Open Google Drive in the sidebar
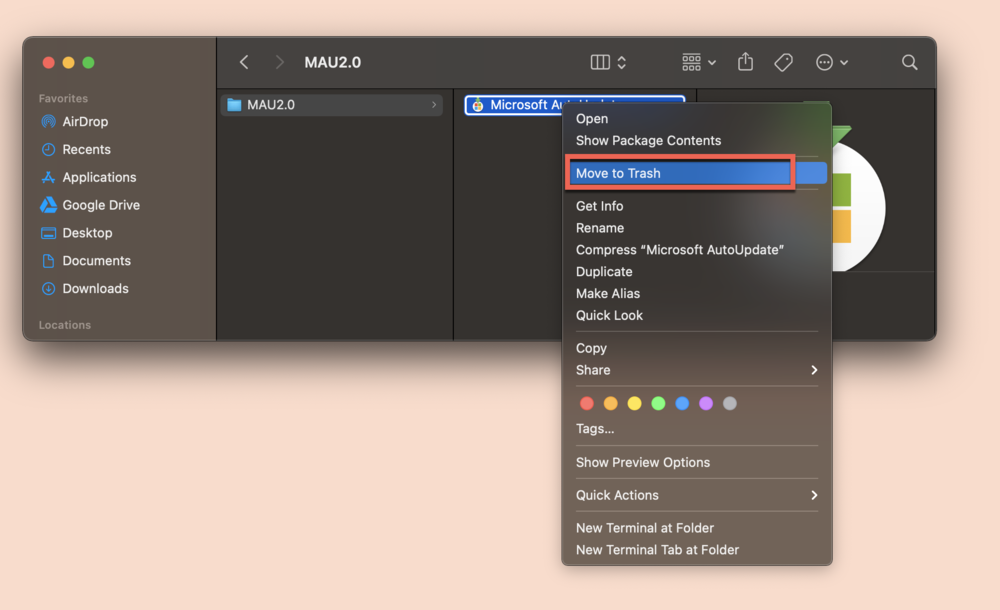The height and width of the screenshot is (610, 1000). tap(100, 205)
